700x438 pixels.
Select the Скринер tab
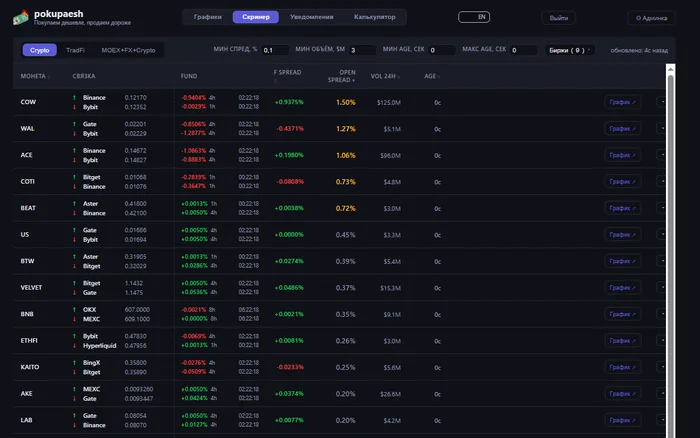256,17
